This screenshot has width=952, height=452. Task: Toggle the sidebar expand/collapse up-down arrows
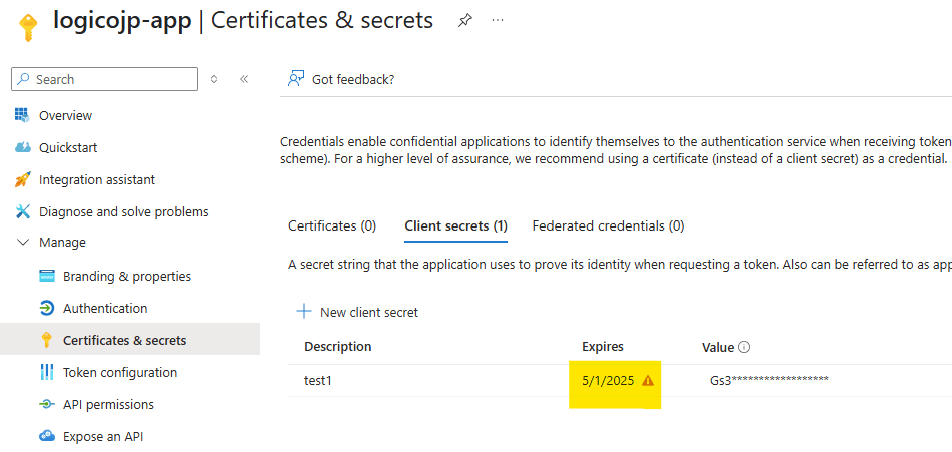(214, 79)
